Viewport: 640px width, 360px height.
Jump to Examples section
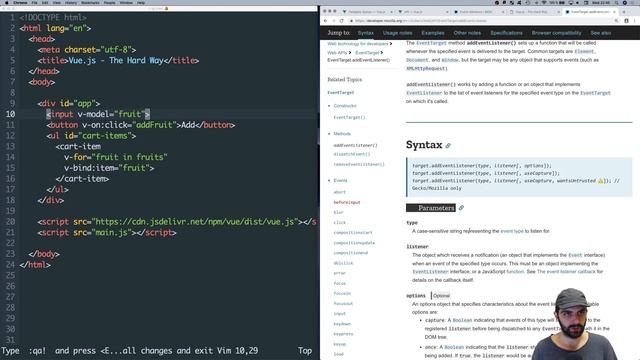pos(433,33)
